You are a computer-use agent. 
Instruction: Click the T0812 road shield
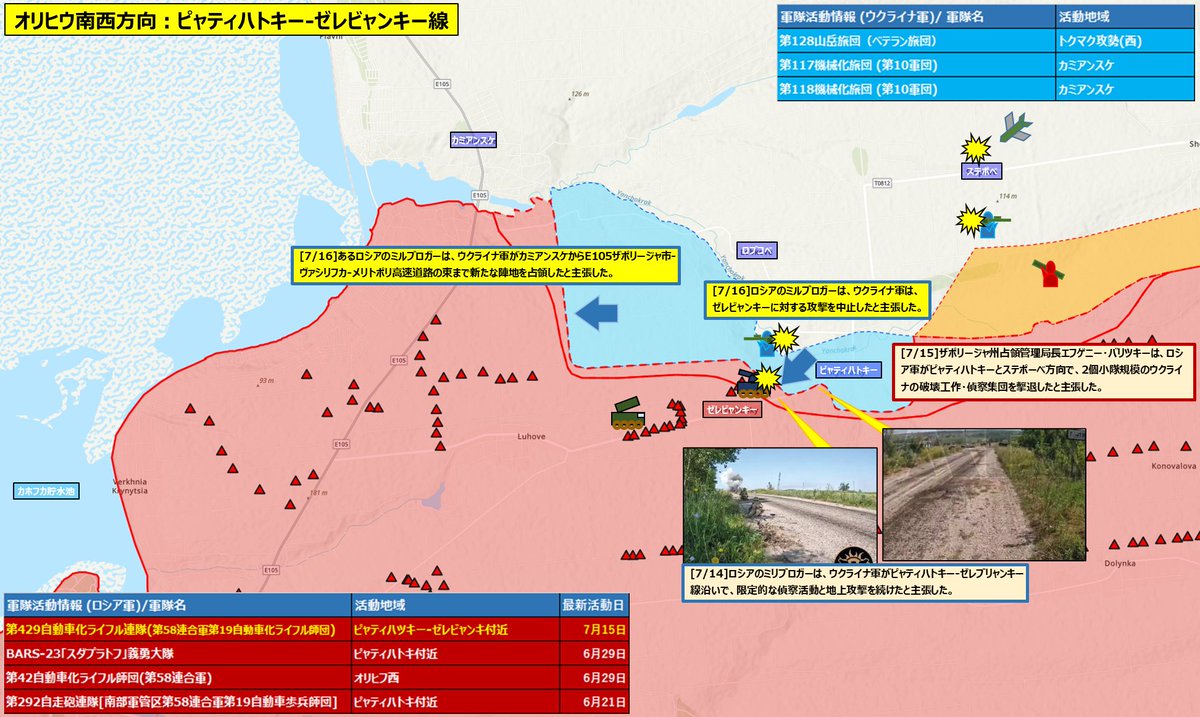tap(881, 184)
